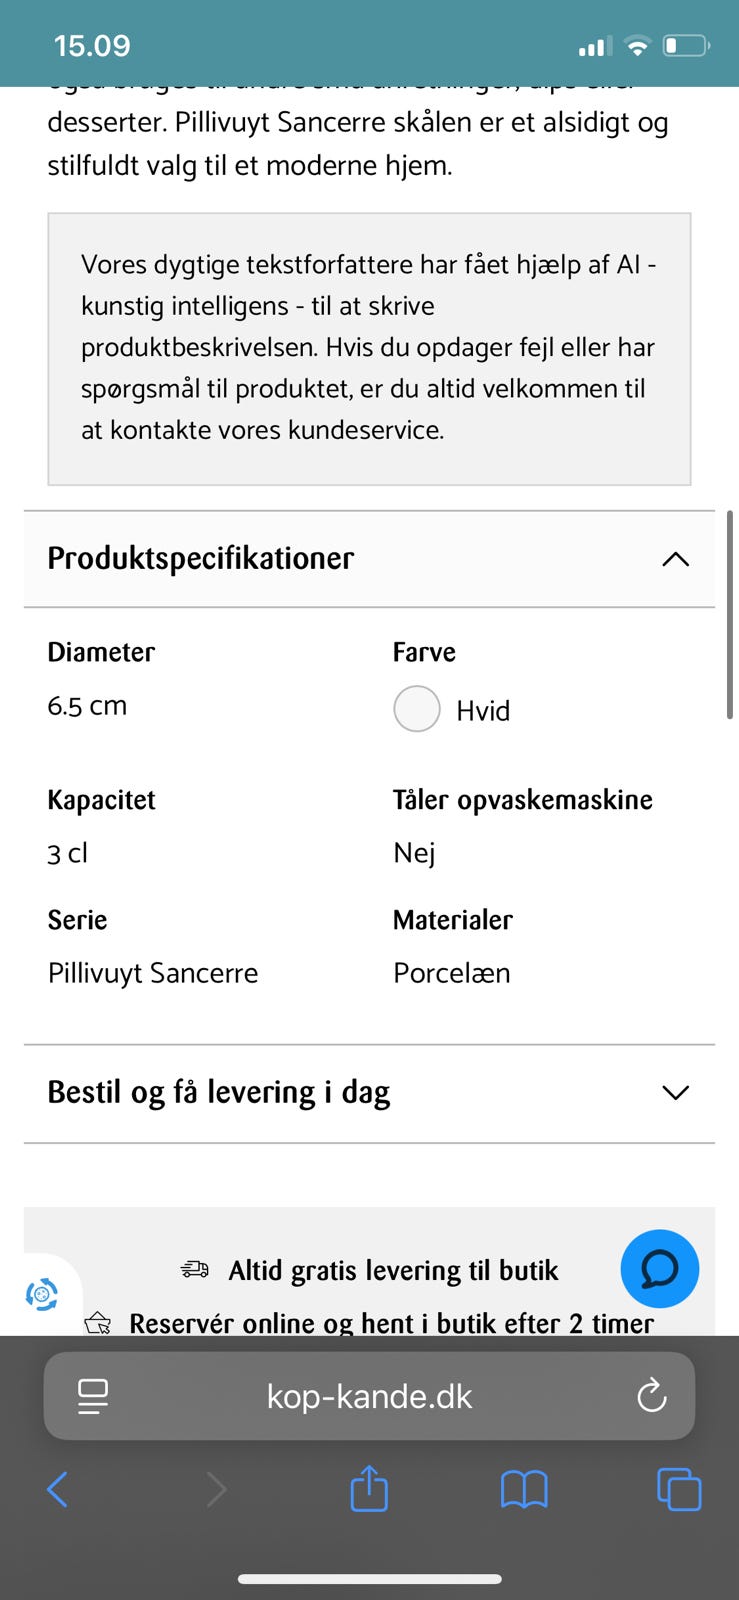The width and height of the screenshot is (739, 1600).
Task: Tap the Safari share icon
Action: pyautogui.click(x=369, y=1489)
